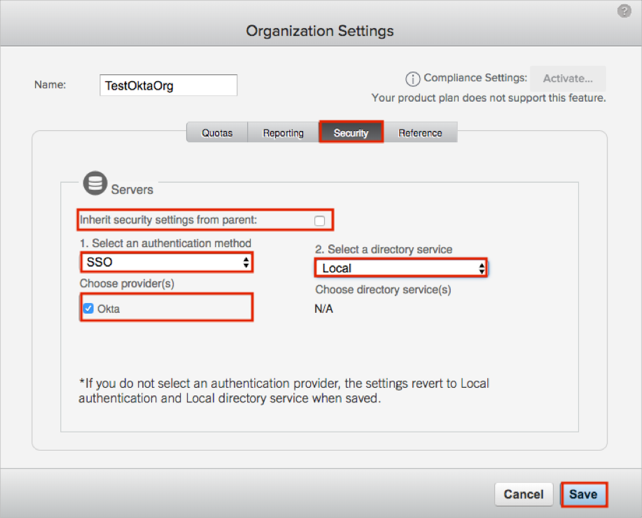The height and width of the screenshot is (518, 642).
Task: Click the help question mark icon
Action: coord(625,11)
